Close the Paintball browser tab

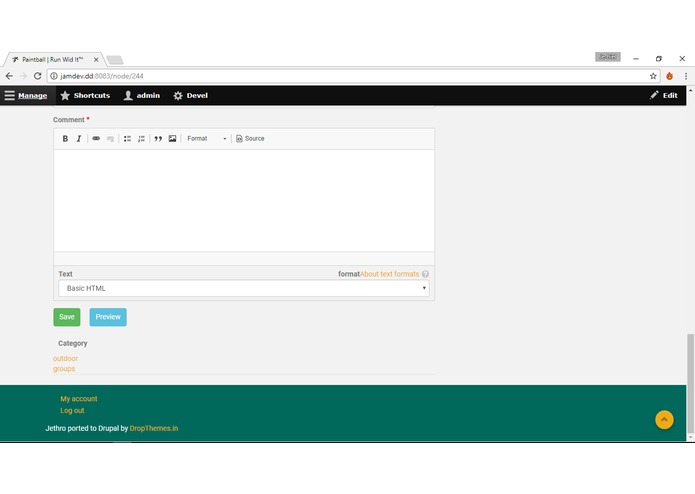(96, 59)
